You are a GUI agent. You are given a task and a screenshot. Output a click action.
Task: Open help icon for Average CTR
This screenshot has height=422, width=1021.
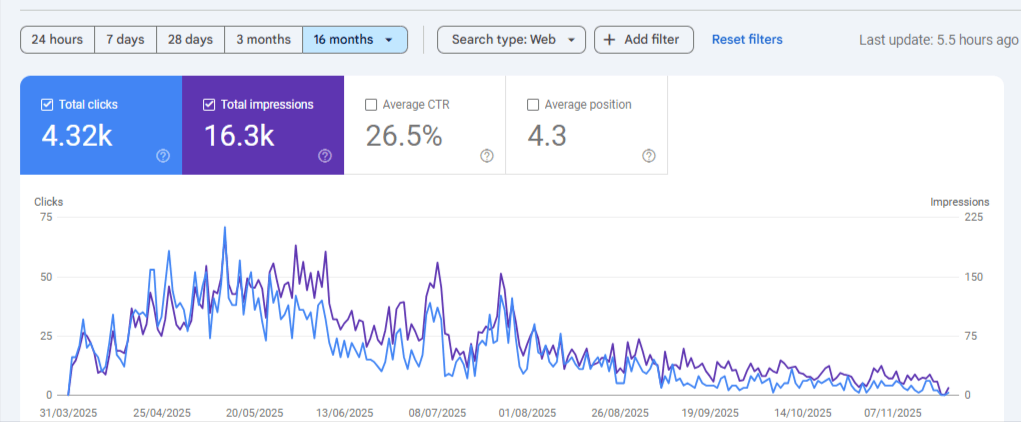[487, 156]
